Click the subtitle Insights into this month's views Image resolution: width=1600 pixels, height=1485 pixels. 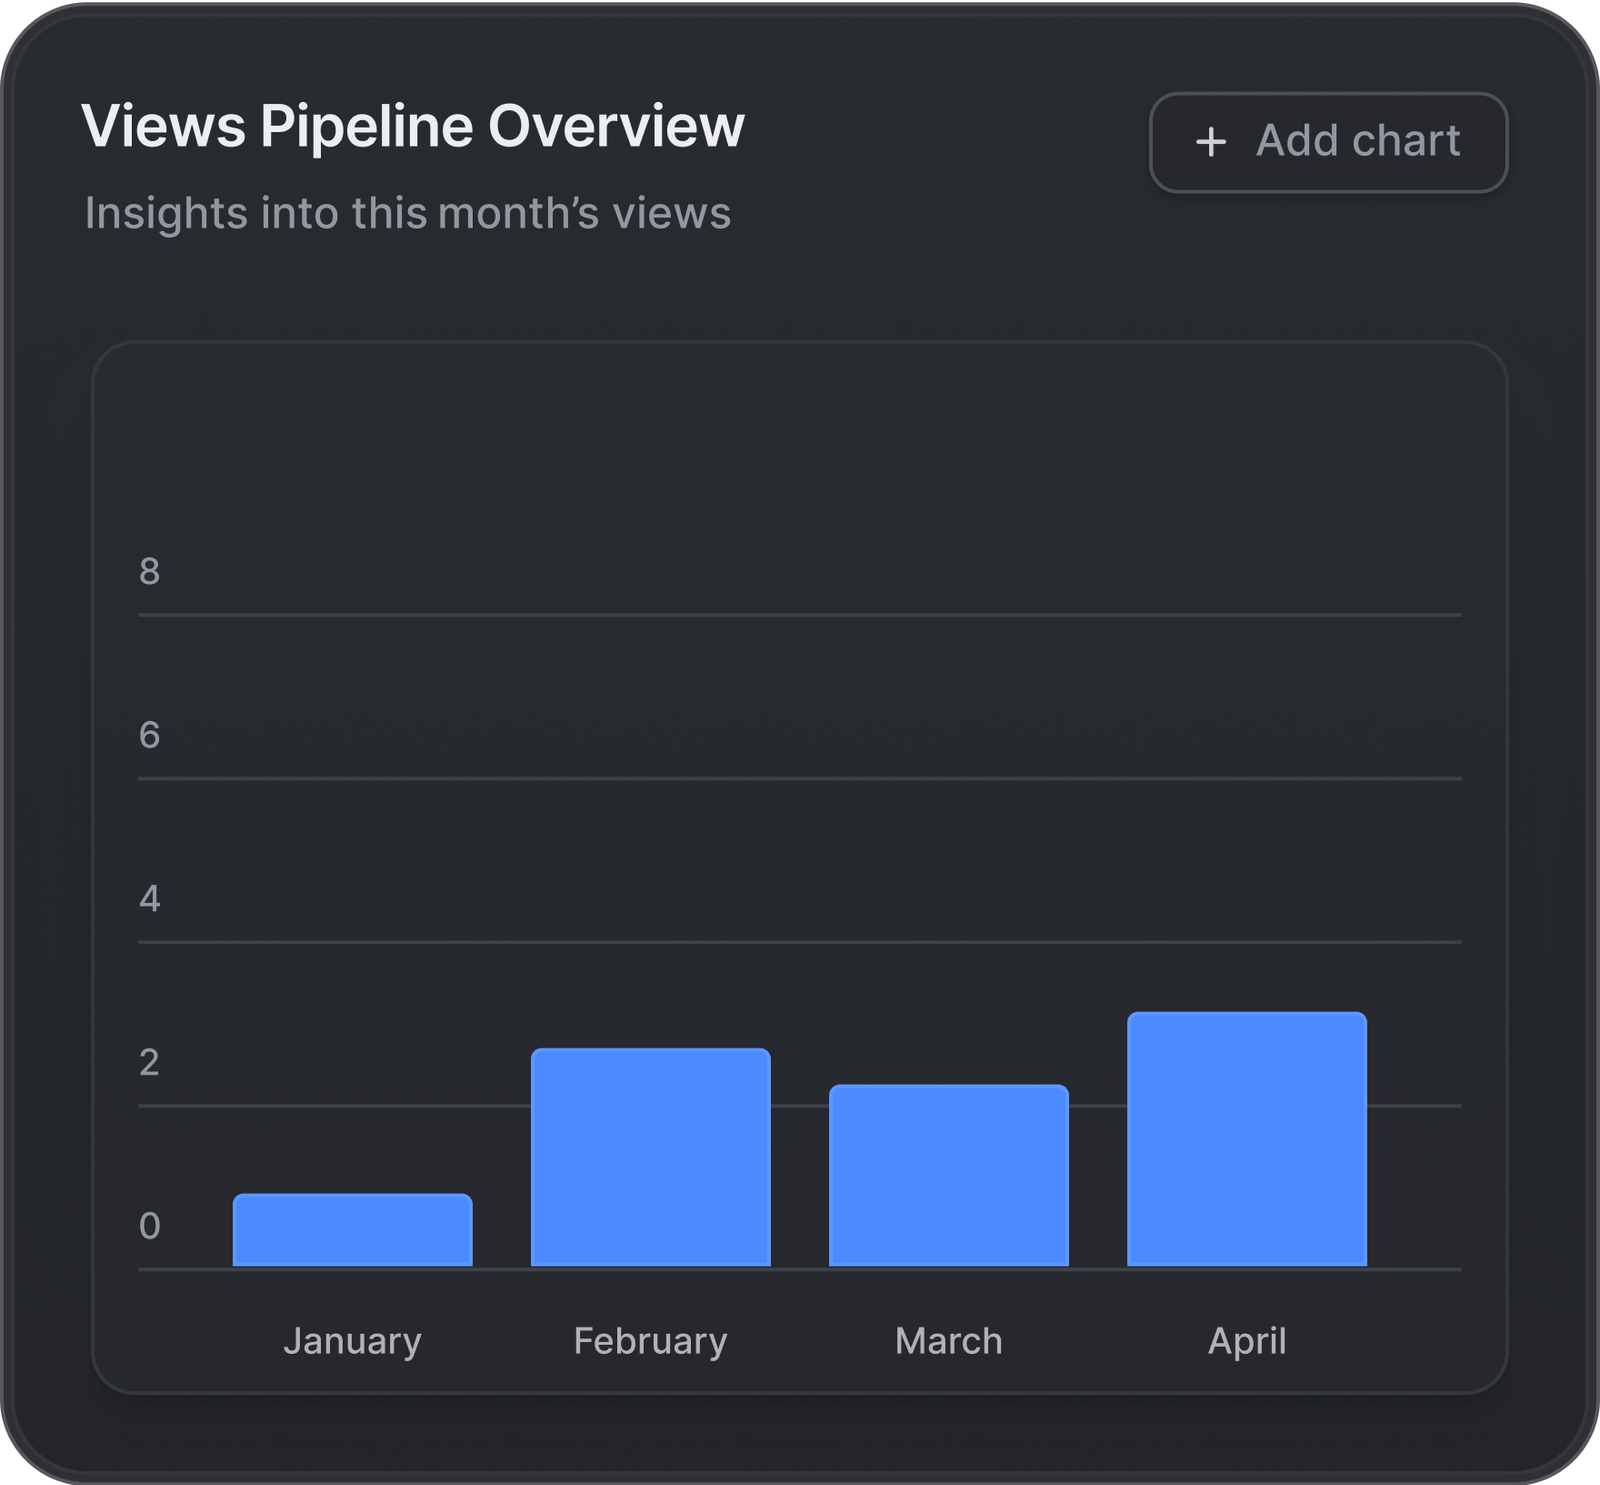[x=407, y=214]
